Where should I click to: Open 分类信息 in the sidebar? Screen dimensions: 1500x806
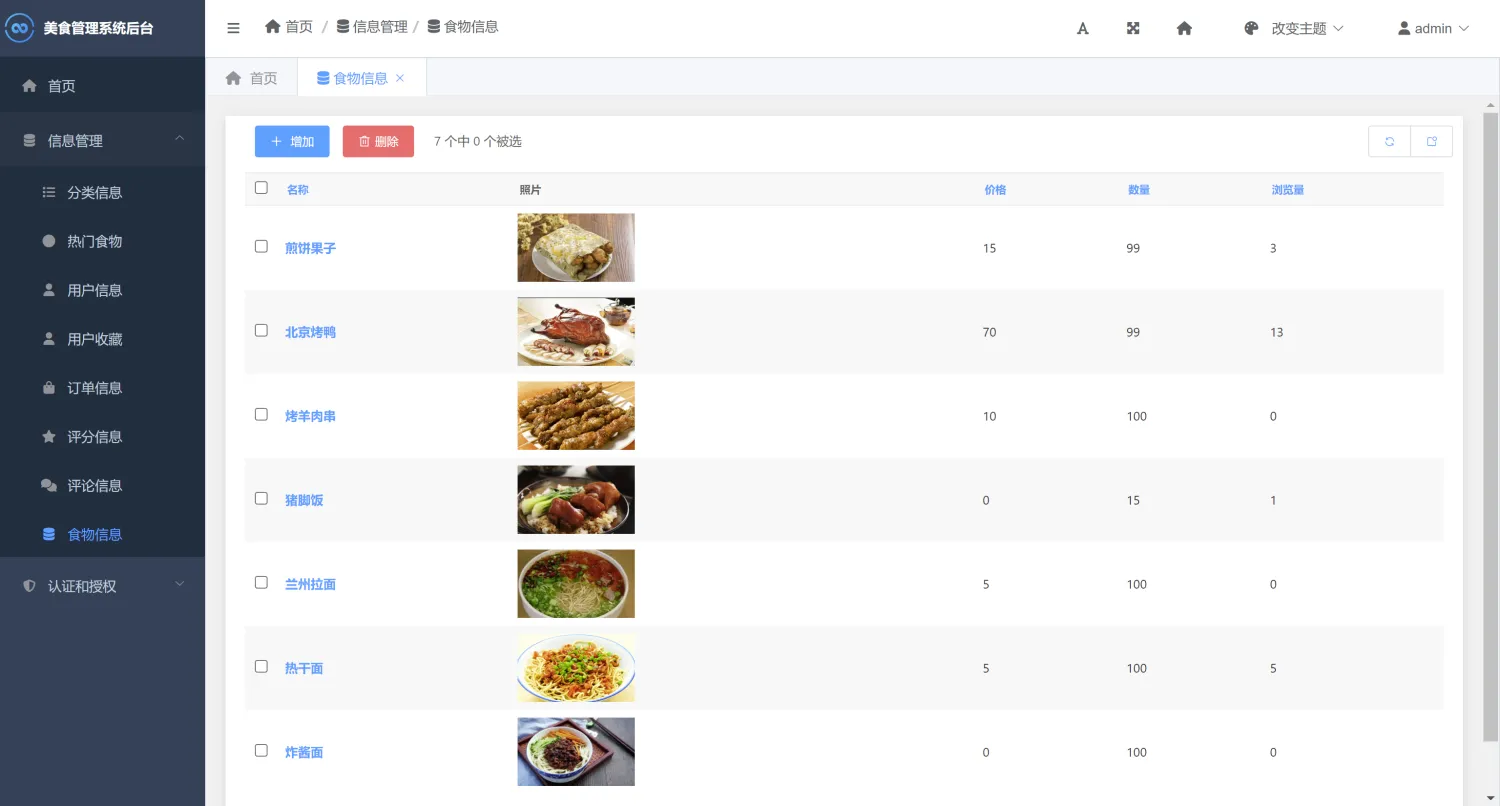click(95, 192)
